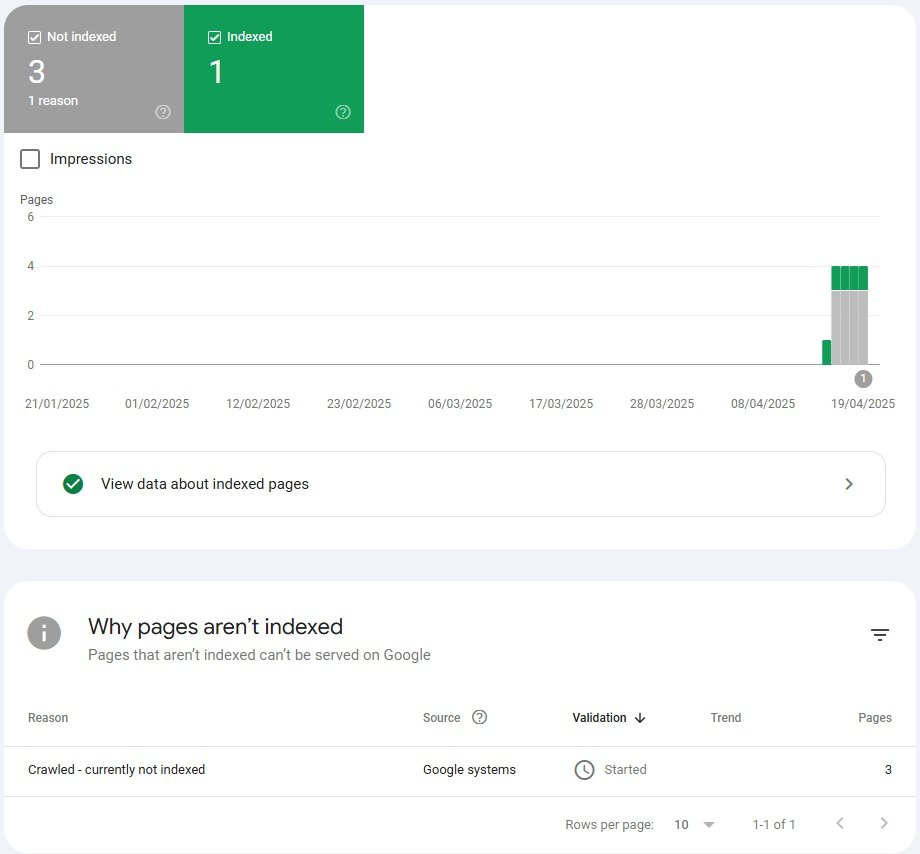
Task: Click the page count 3 in the row
Action: [888, 770]
